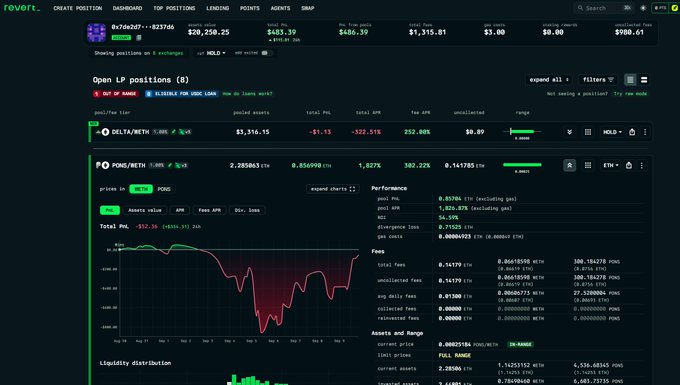This screenshot has height=385, width=680.
Task: Click FULL RANGE limit prices value
Action: [454, 356]
